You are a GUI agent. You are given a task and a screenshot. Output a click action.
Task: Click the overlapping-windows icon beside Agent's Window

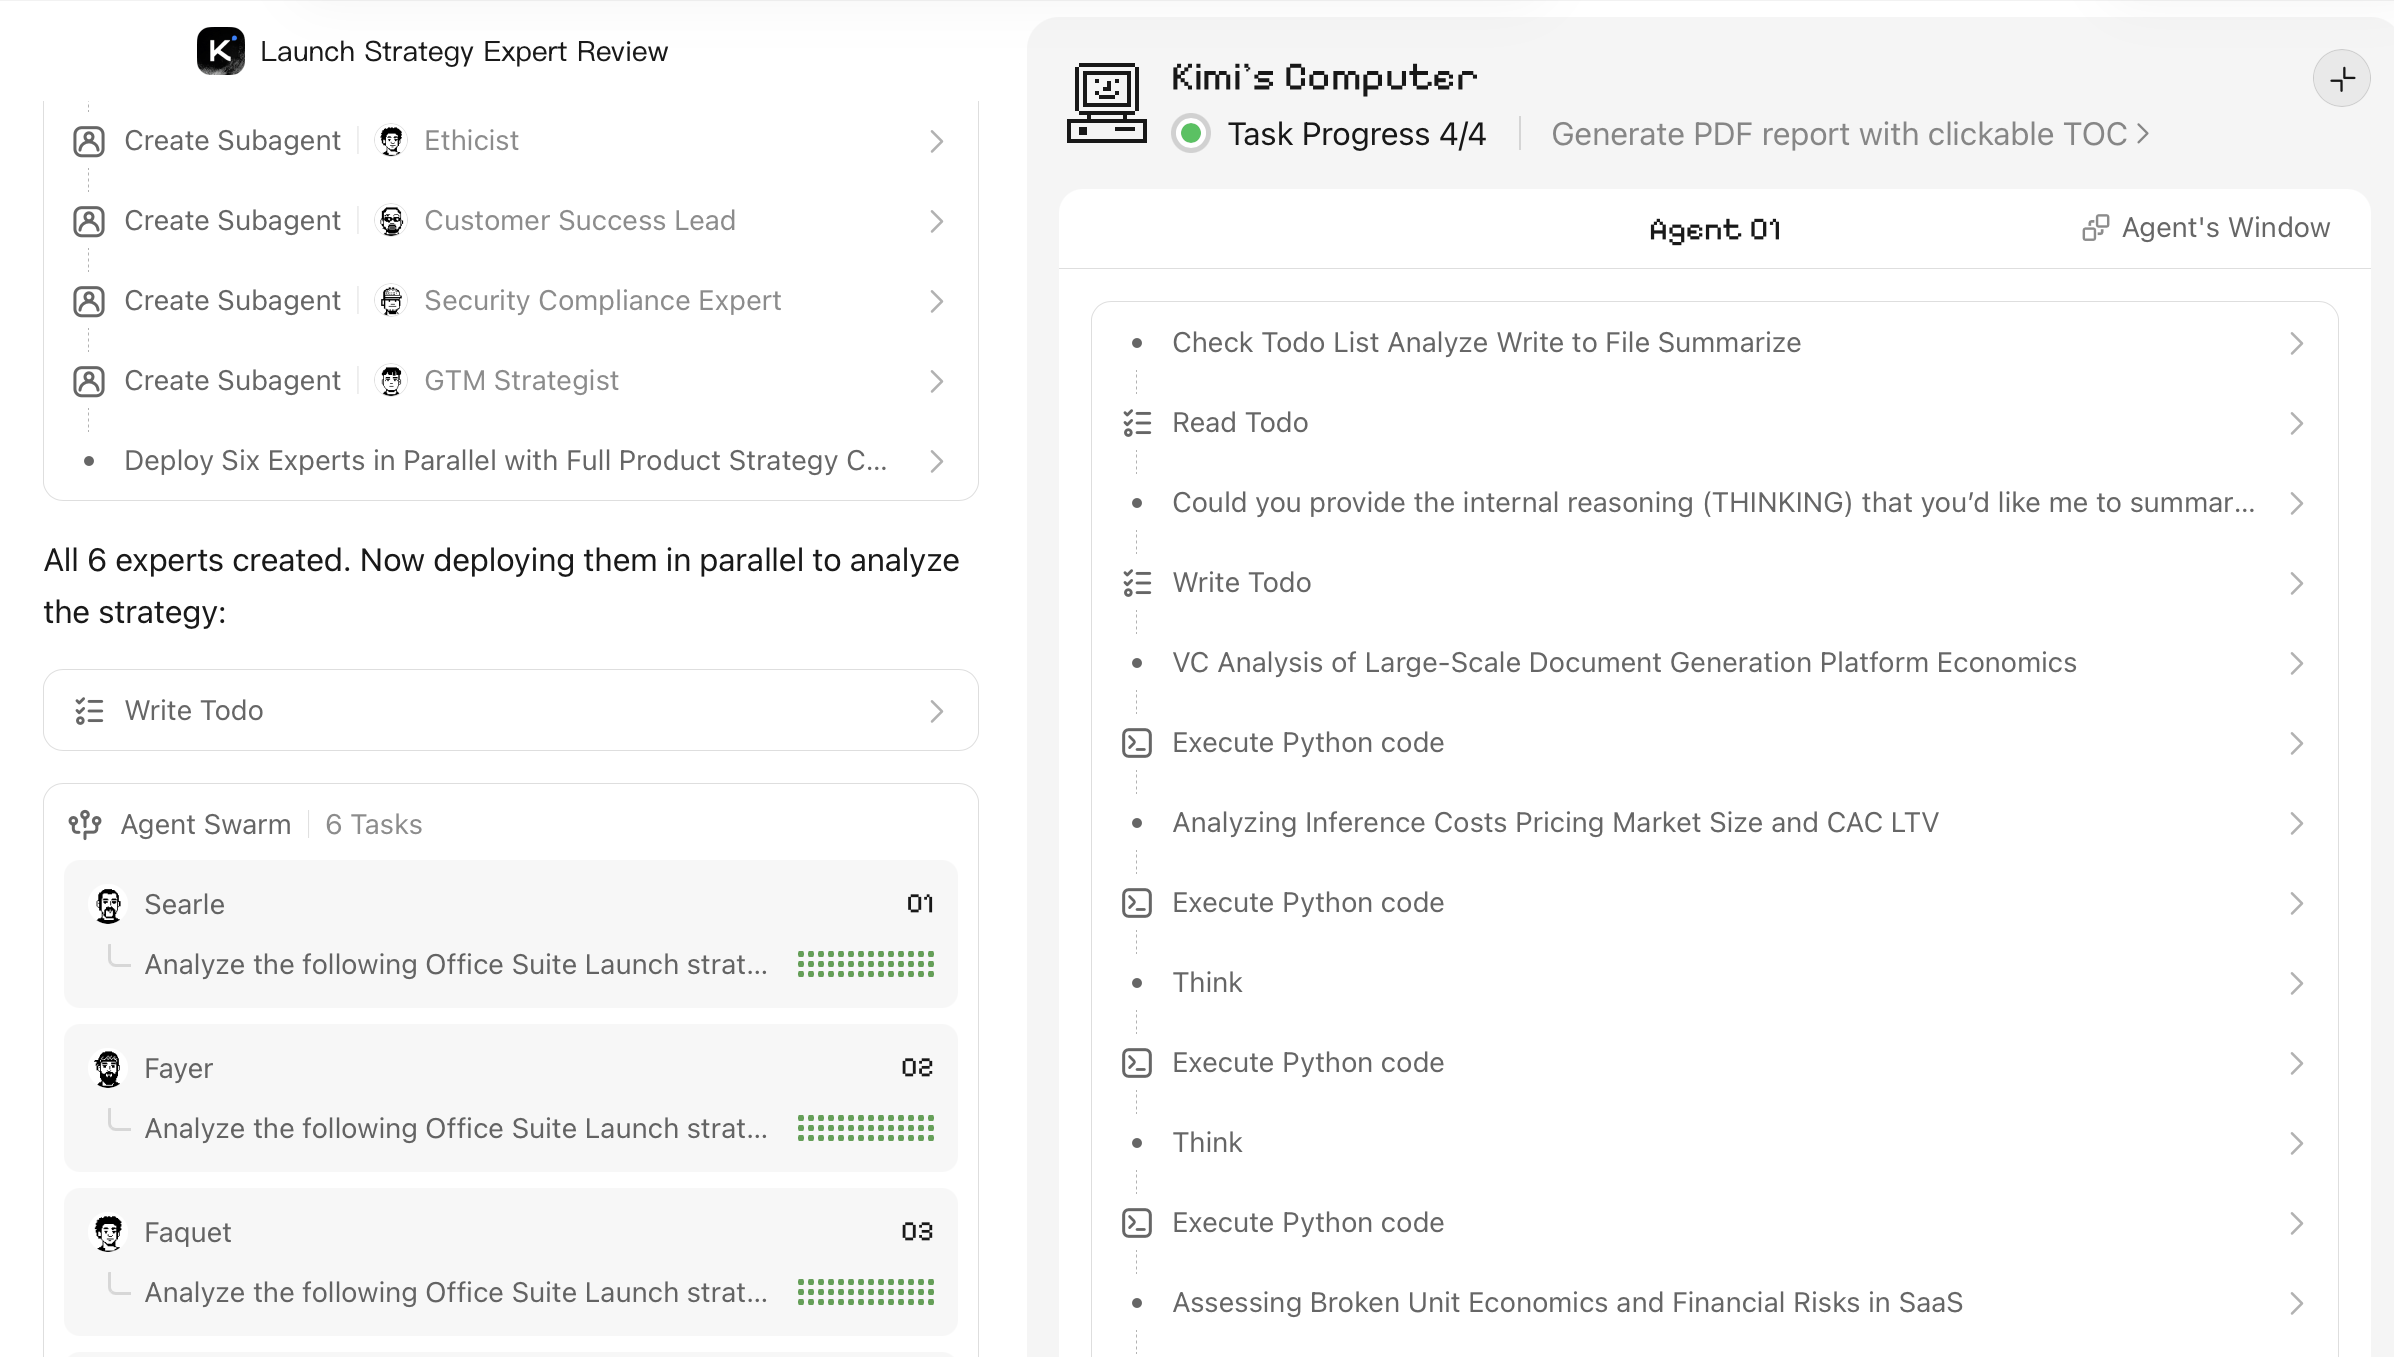pyautogui.click(x=2097, y=228)
